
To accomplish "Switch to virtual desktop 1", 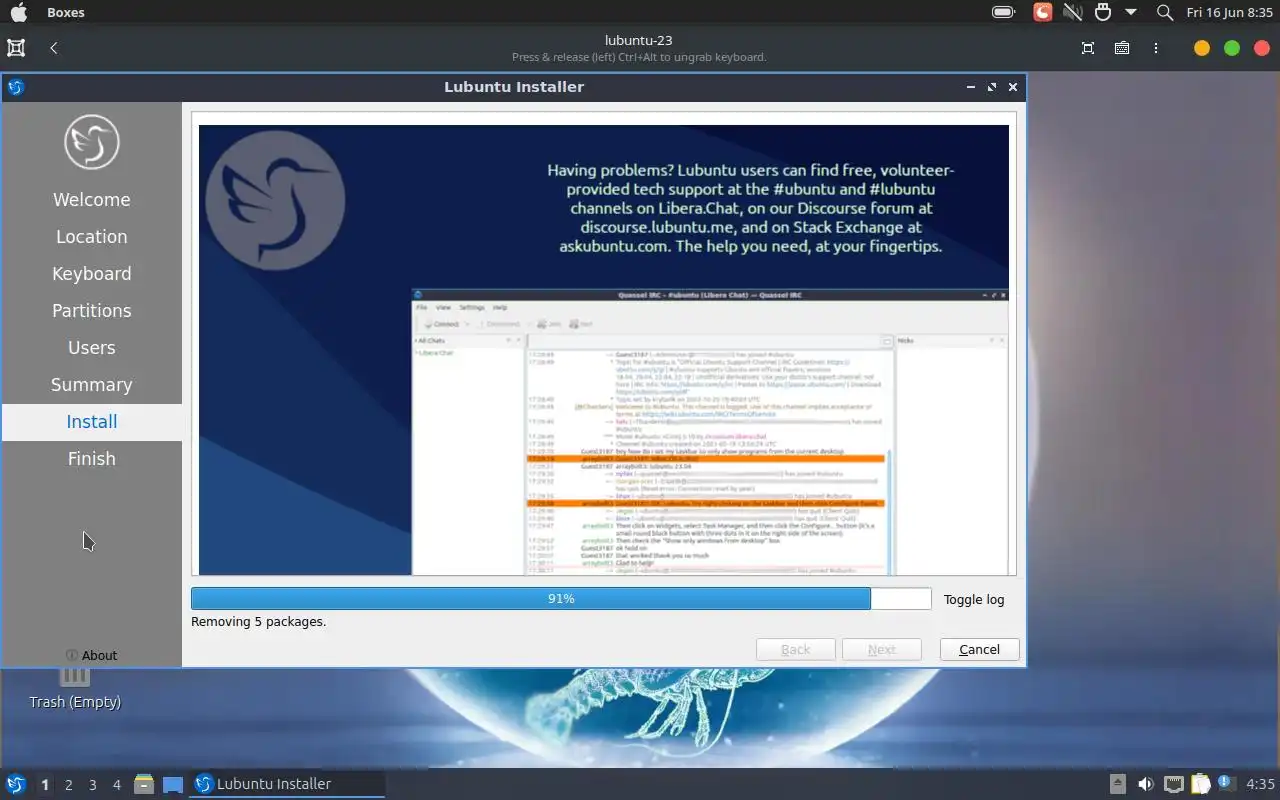I will point(45,785).
